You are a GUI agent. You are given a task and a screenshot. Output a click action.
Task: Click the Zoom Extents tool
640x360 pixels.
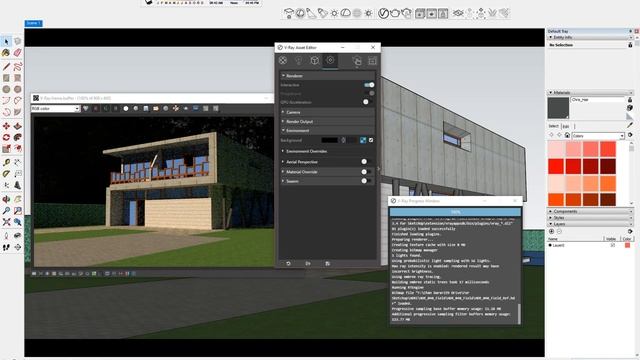coord(6,222)
